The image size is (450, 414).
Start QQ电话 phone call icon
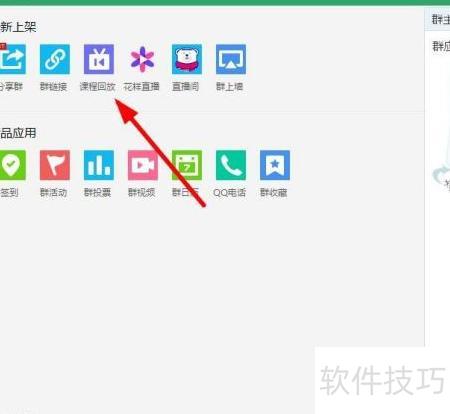click(231, 165)
